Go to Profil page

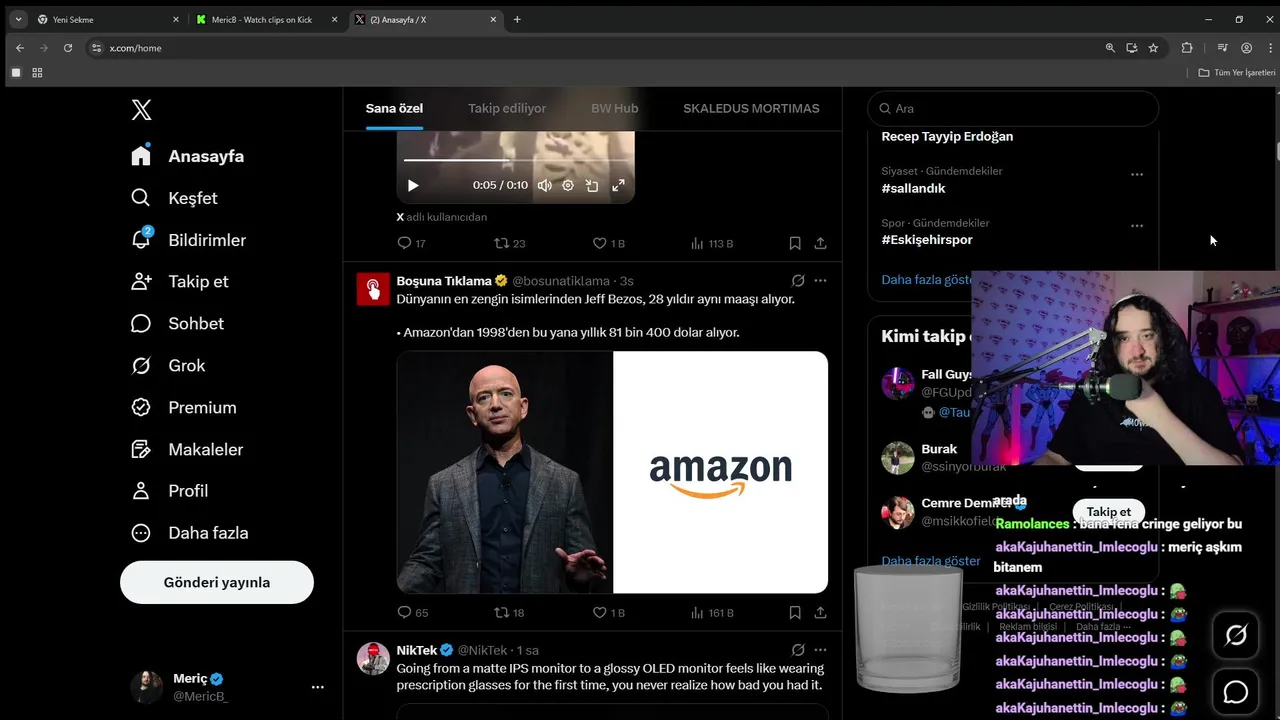pos(170,491)
